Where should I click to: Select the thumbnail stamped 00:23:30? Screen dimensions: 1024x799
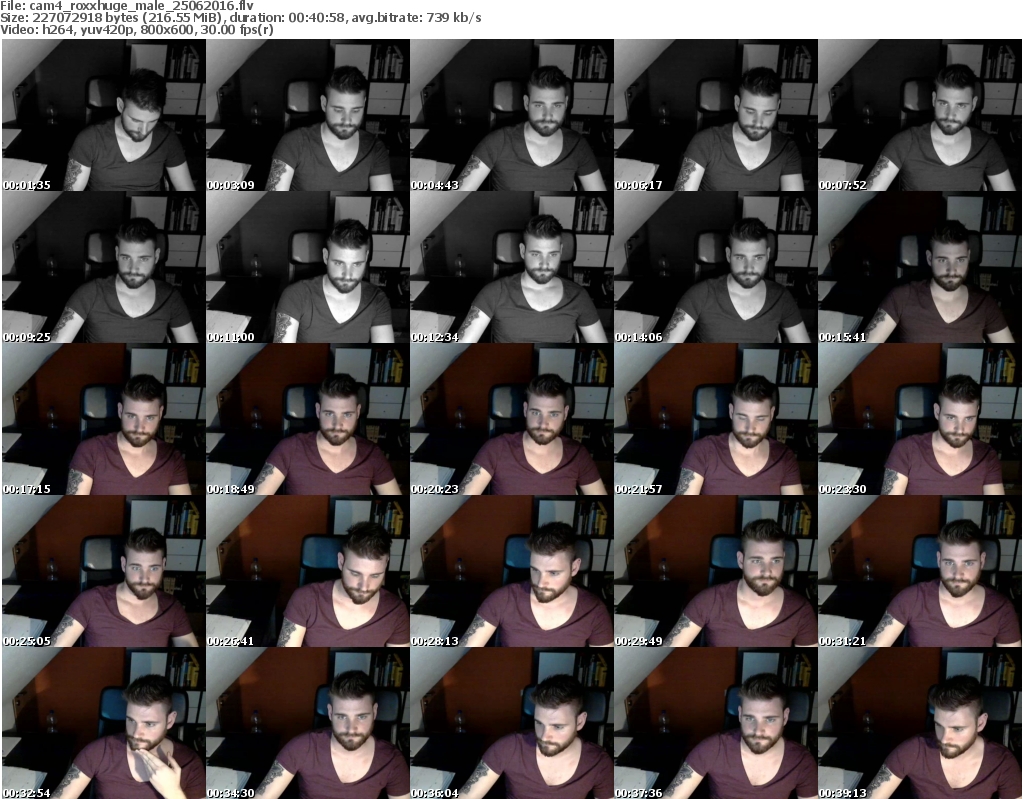tap(920, 419)
